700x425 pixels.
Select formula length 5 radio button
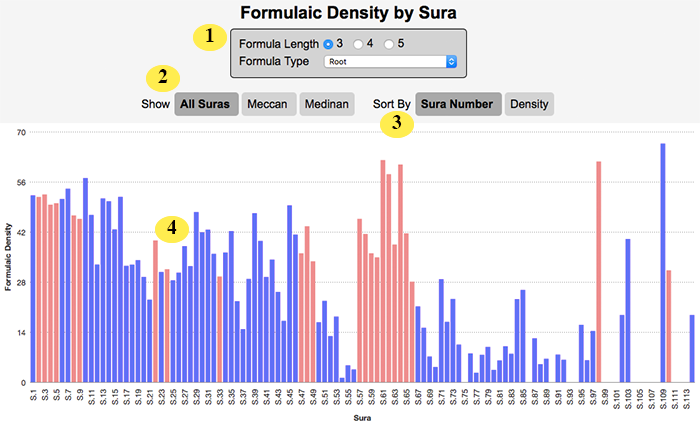click(389, 44)
